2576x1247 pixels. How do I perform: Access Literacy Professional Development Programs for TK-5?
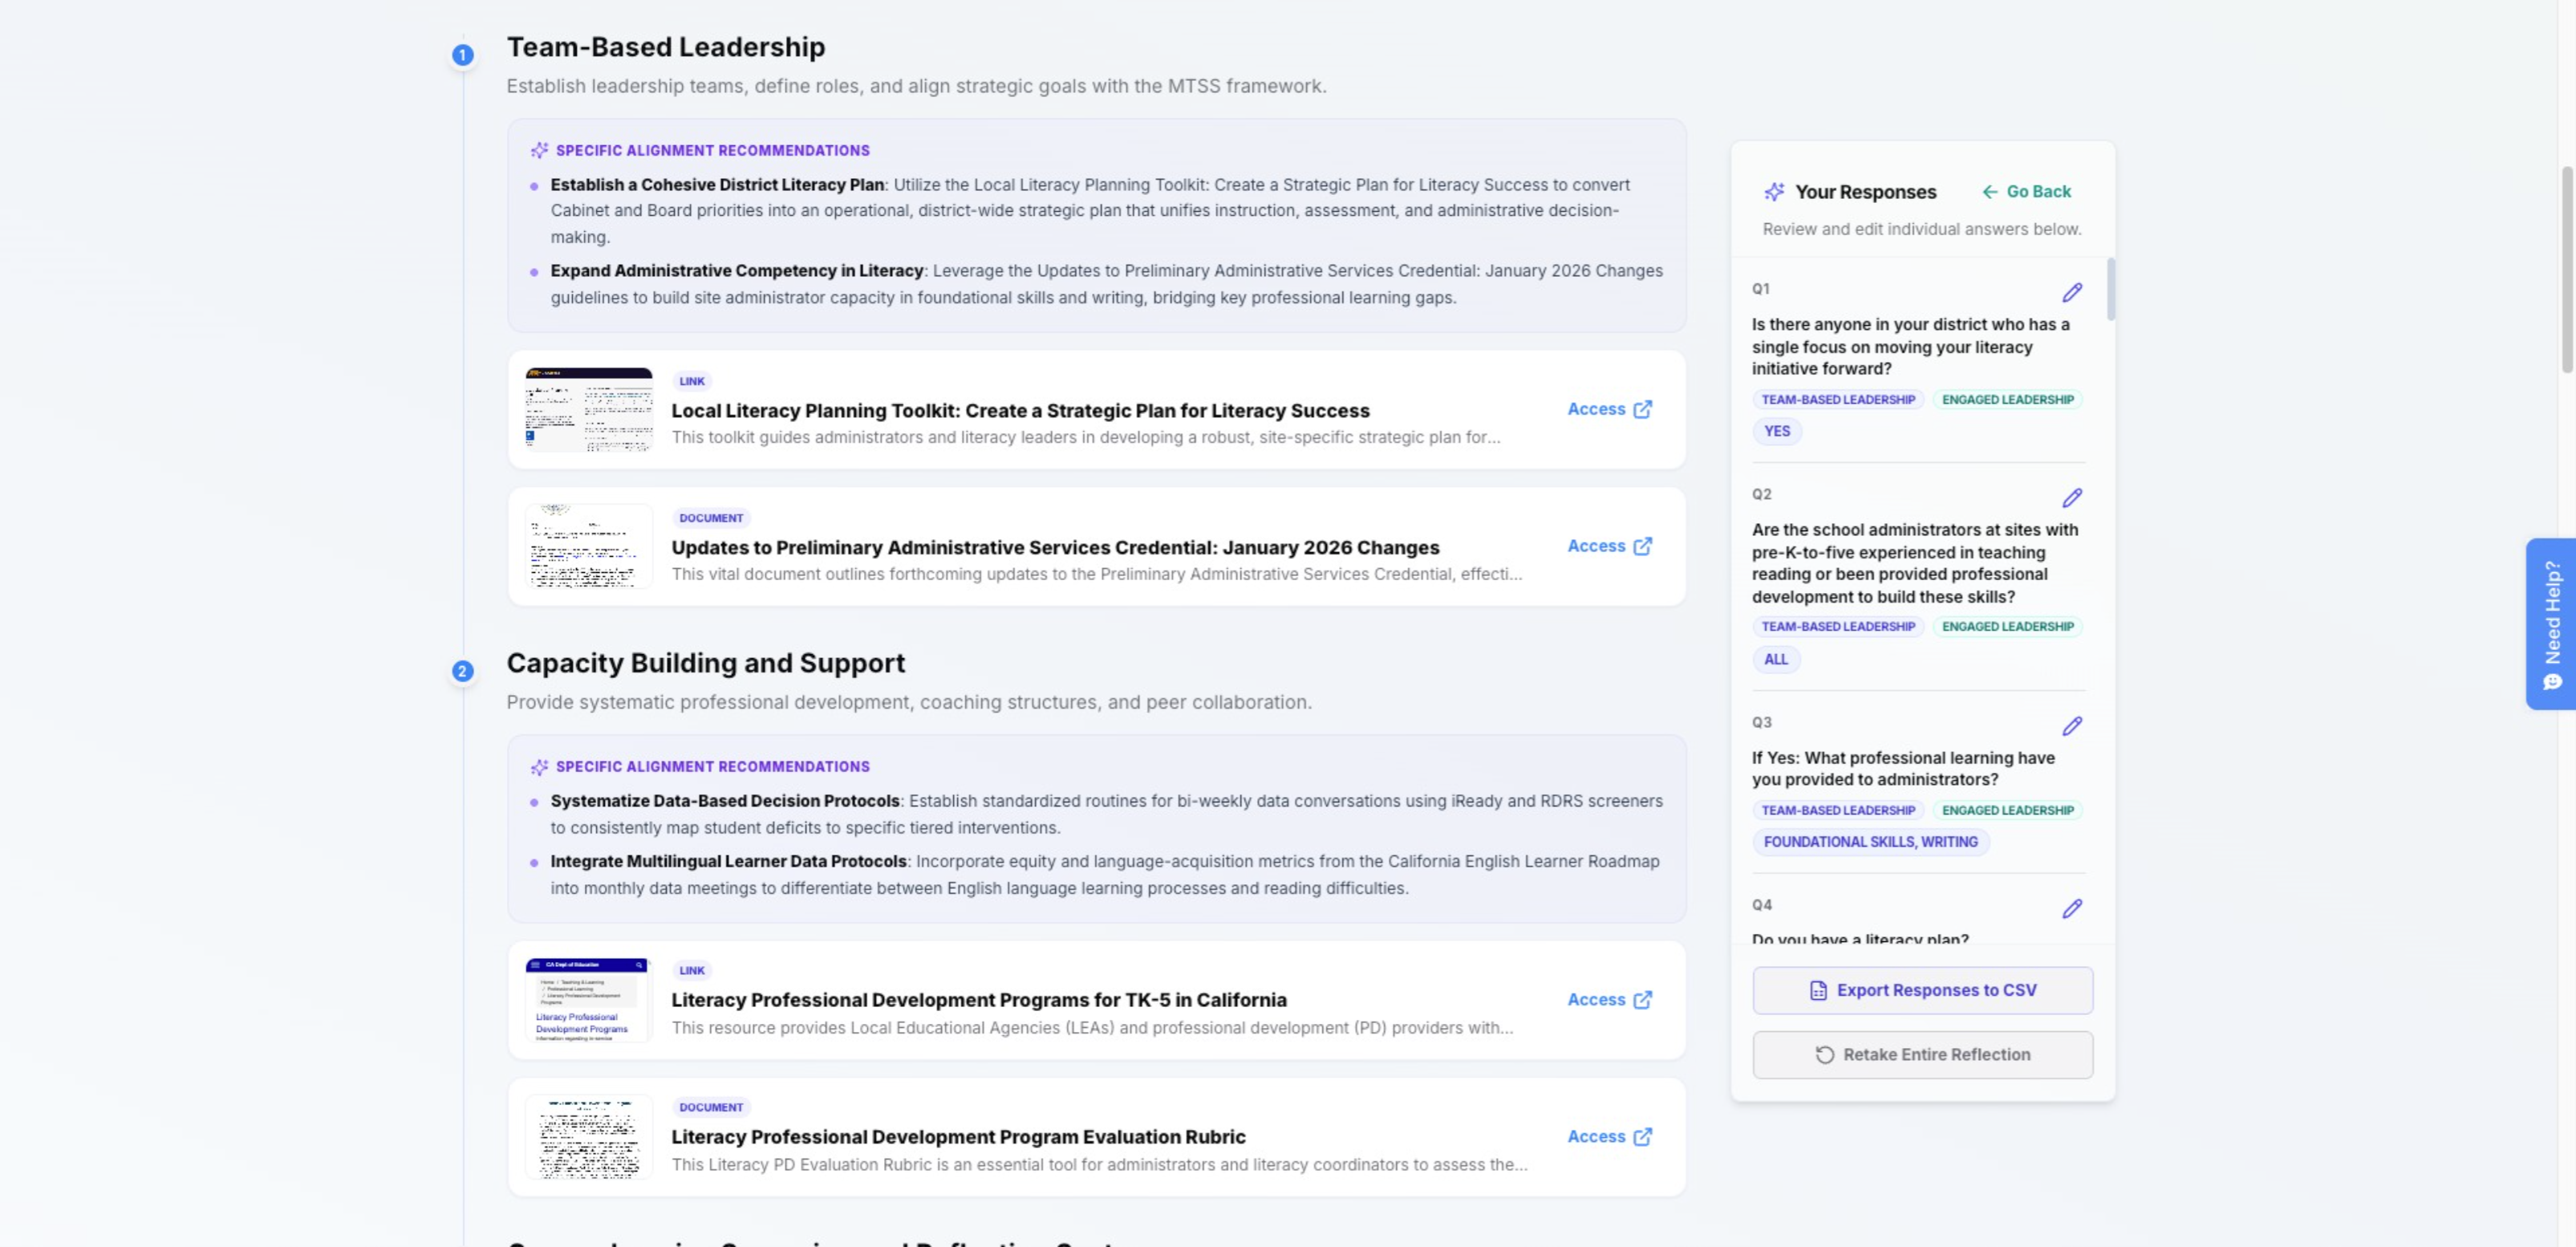click(x=1609, y=1000)
